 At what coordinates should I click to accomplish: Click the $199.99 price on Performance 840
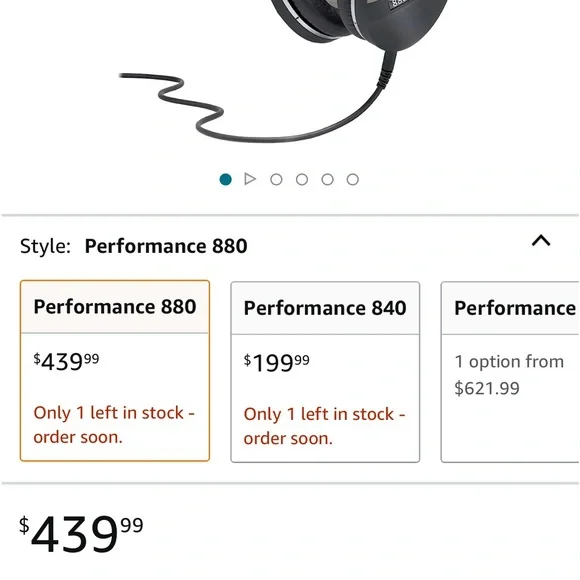276,362
